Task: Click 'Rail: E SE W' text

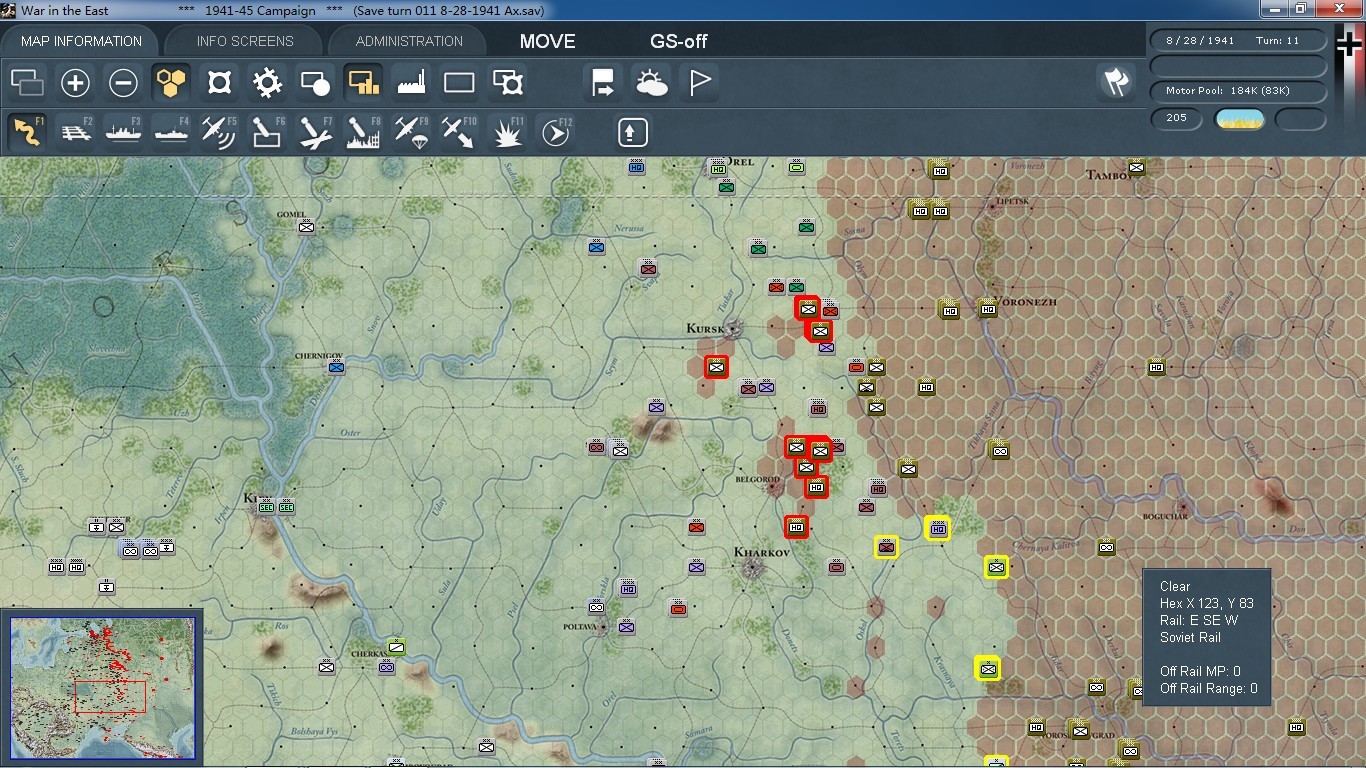Action: click(x=1199, y=620)
